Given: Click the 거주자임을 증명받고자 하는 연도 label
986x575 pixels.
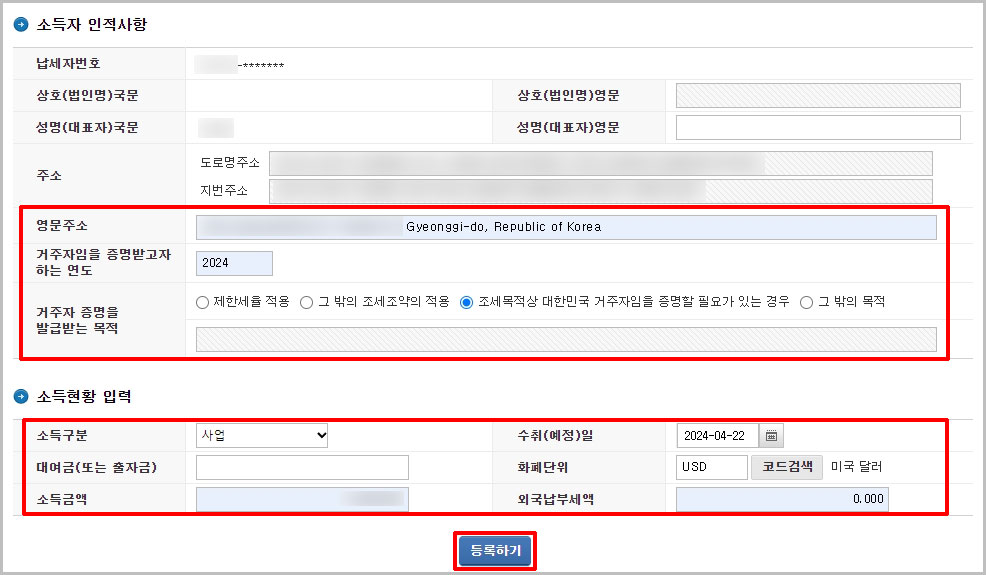Looking at the screenshot, I should pyautogui.click(x=103, y=262).
